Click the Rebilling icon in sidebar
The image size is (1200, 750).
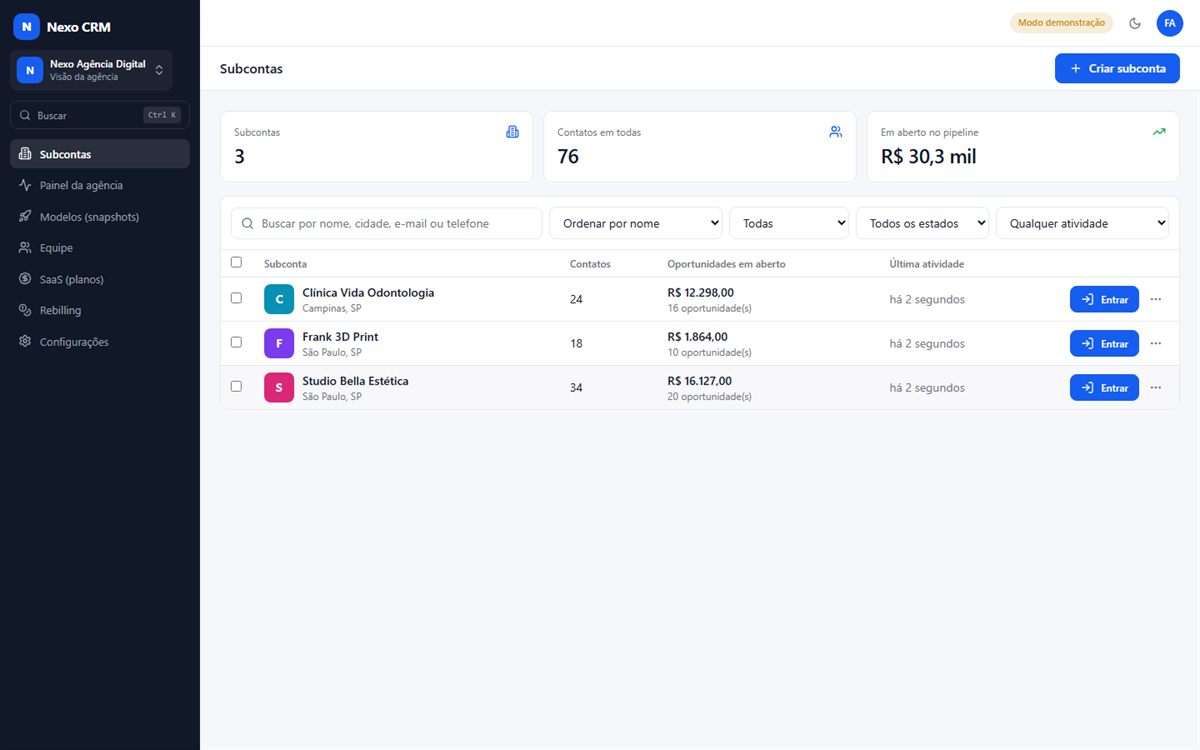tap(25, 310)
